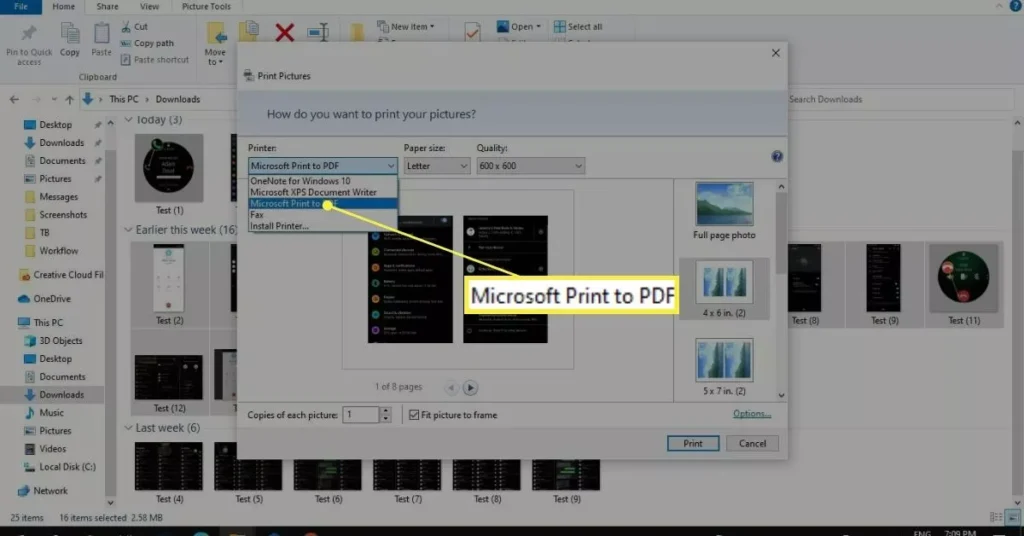Go to previous page in print preview
Image resolution: width=1024 pixels, height=536 pixels.
coord(451,388)
